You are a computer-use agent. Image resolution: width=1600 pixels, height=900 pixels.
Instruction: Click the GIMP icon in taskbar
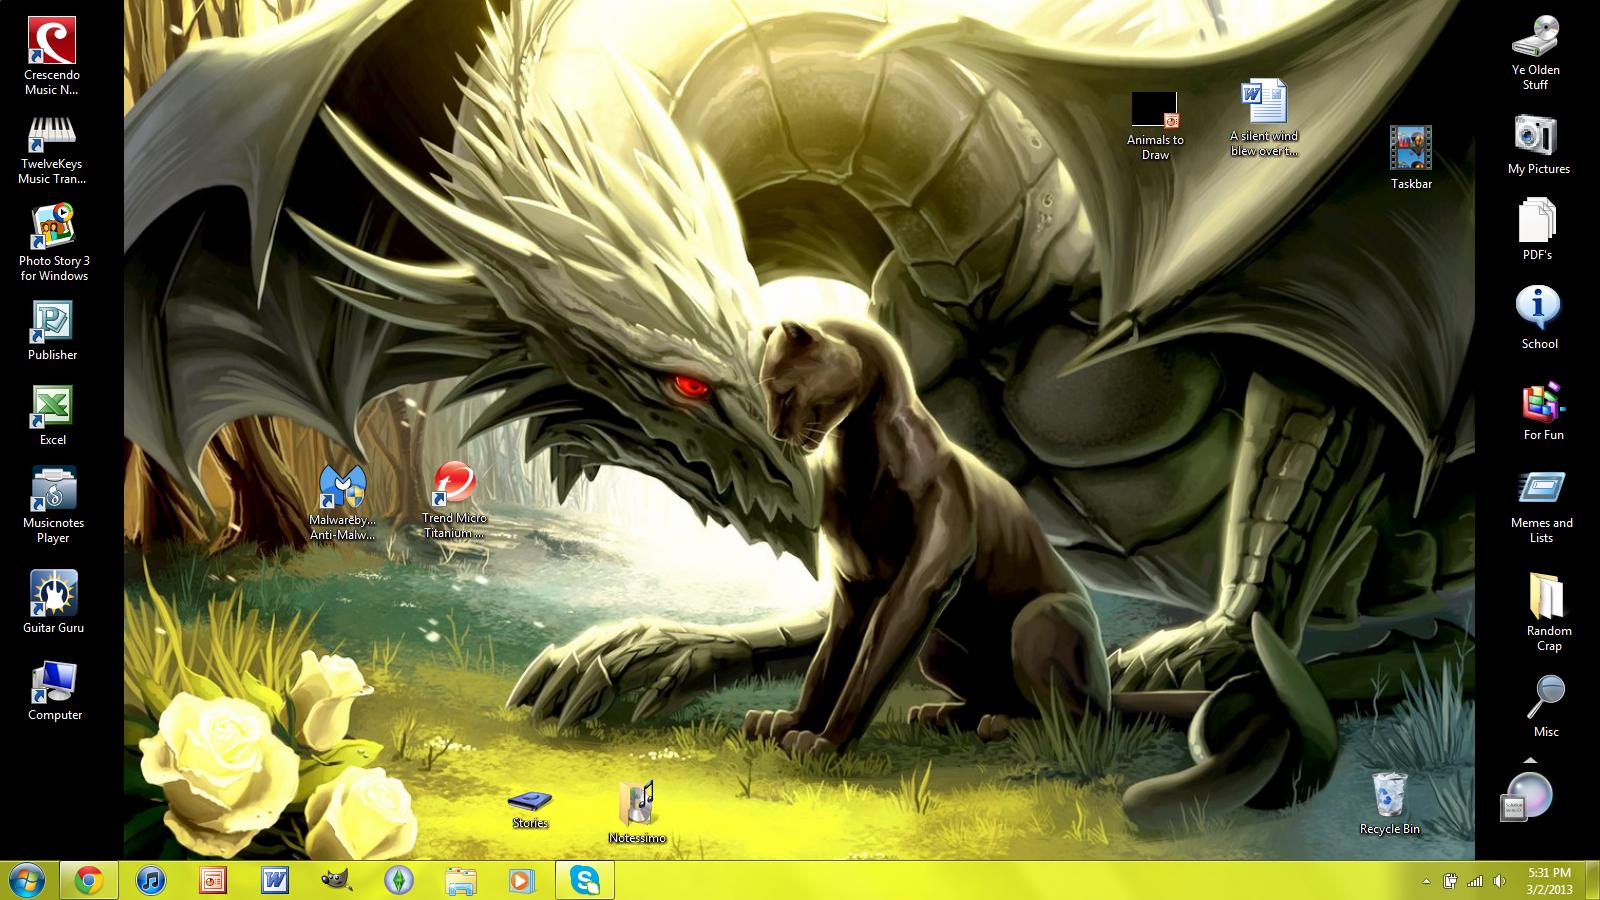click(x=337, y=880)
